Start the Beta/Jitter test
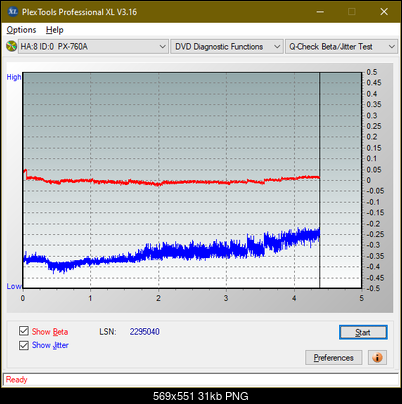 pyautogui.click(x=363, y=332)
